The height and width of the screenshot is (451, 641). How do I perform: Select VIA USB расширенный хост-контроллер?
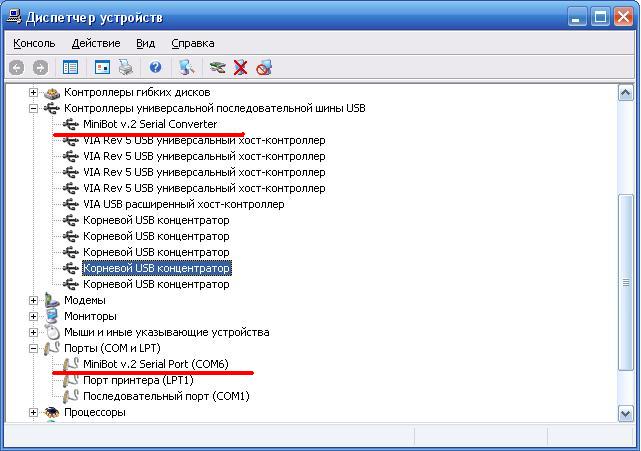pyautogui.click(x=184, y=204)
